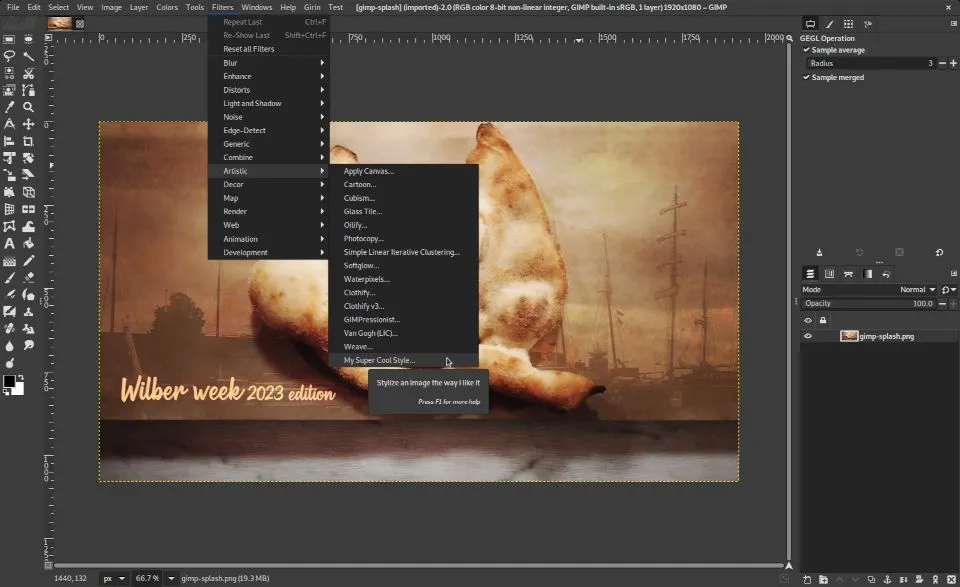Click My Super Cool Style filter entry

[379, 359]
